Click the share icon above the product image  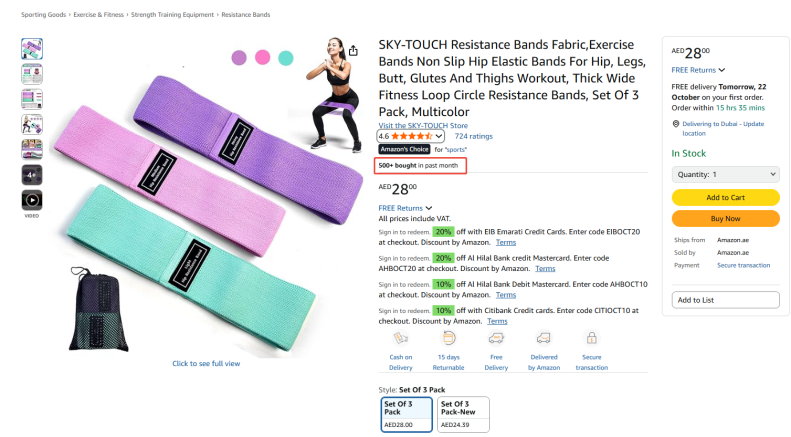click(353, 50)
